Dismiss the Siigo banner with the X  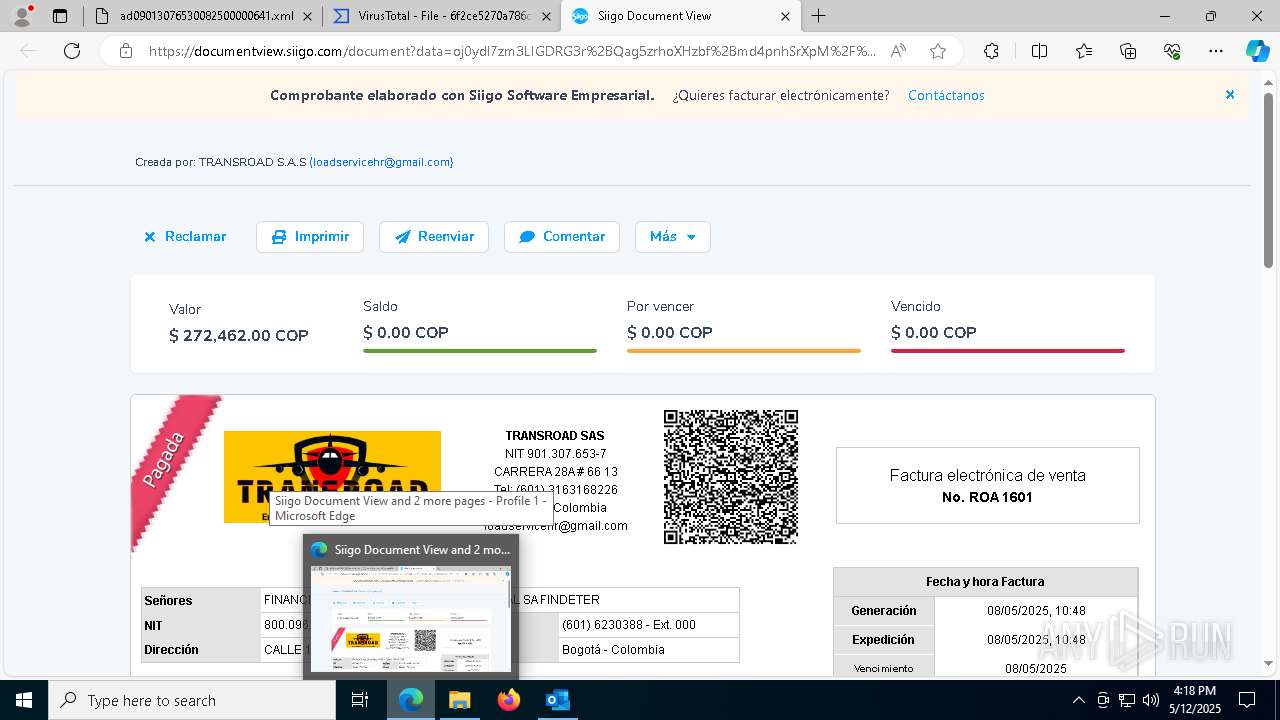[1230, 95]
